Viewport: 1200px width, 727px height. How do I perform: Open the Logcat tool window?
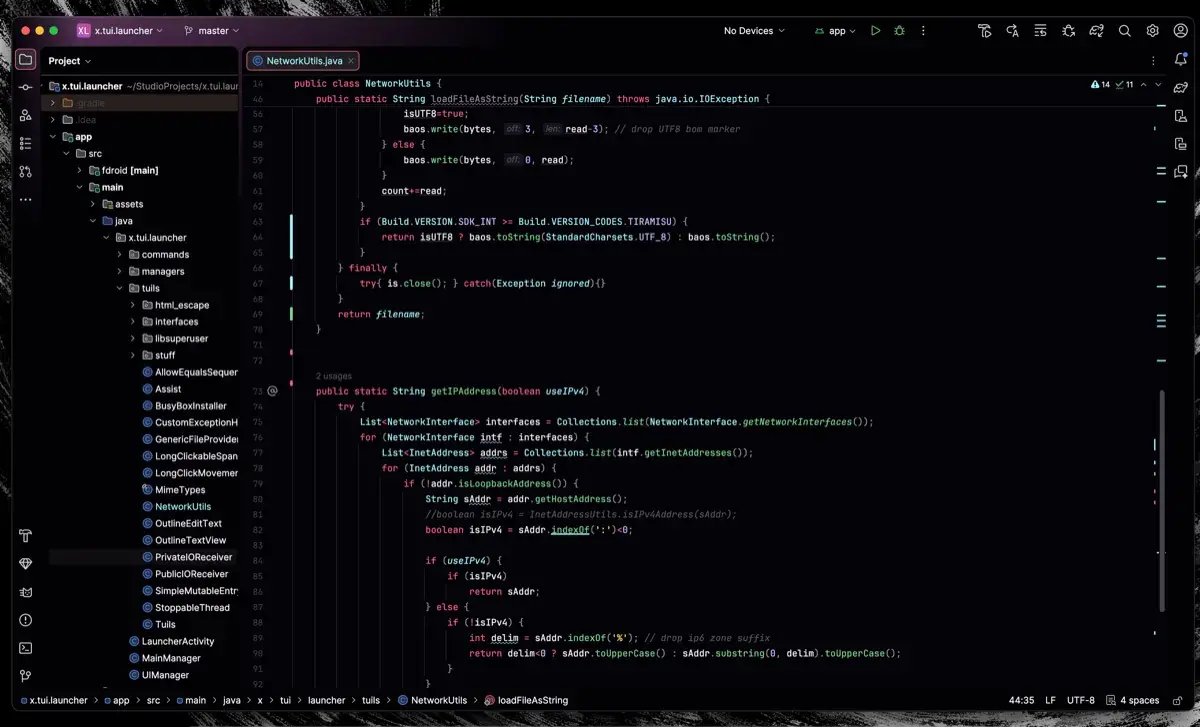click(26, 592)
